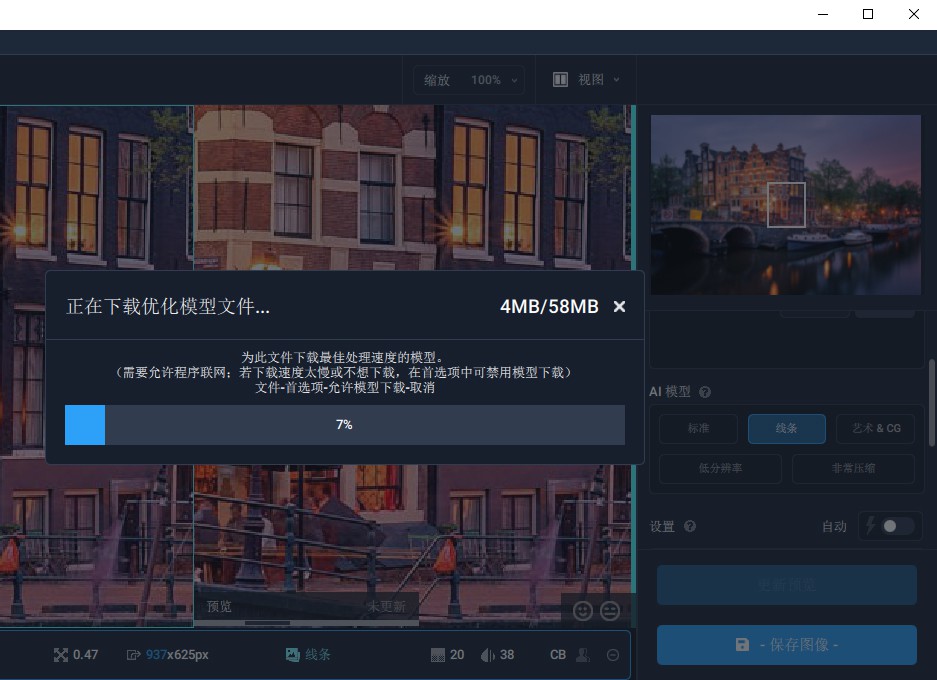Screen dimensions: 937x680
Task: Click the 更新预览 update preview button
Action: click(x=786, y=585)
